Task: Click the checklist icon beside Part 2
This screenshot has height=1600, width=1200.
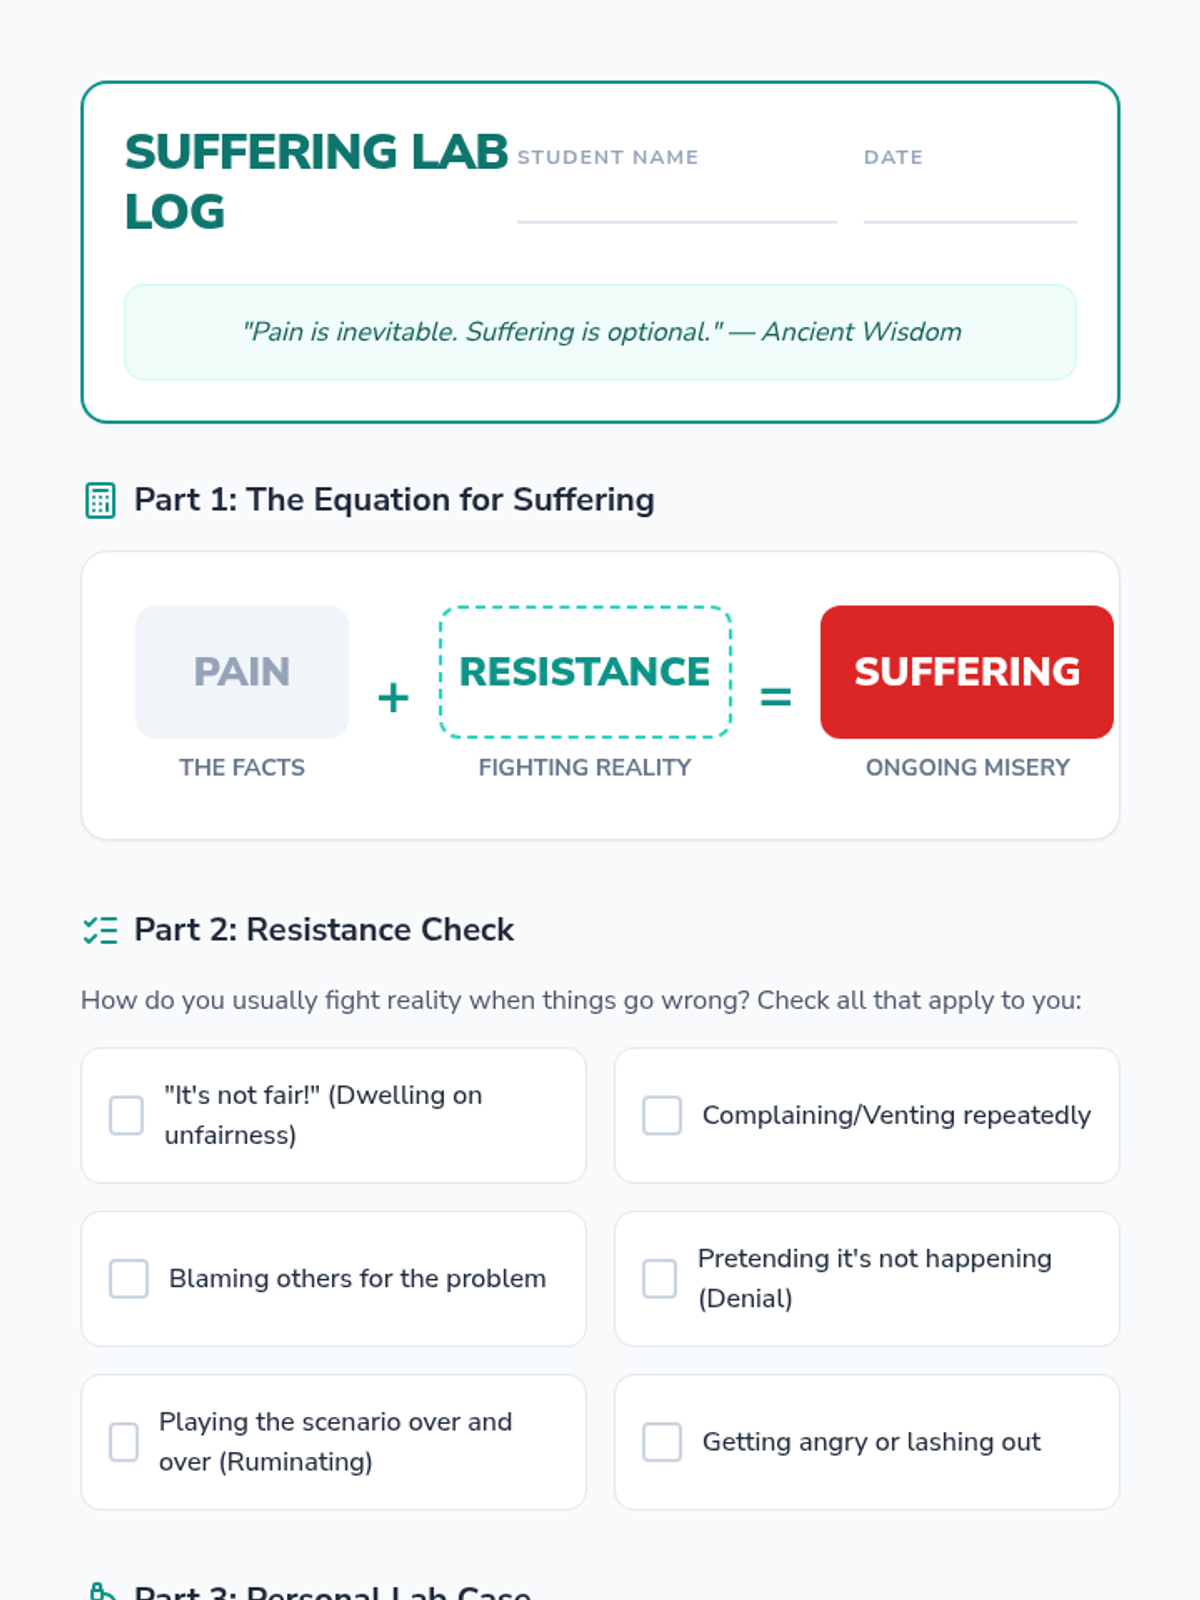Action: click(100, 930)
